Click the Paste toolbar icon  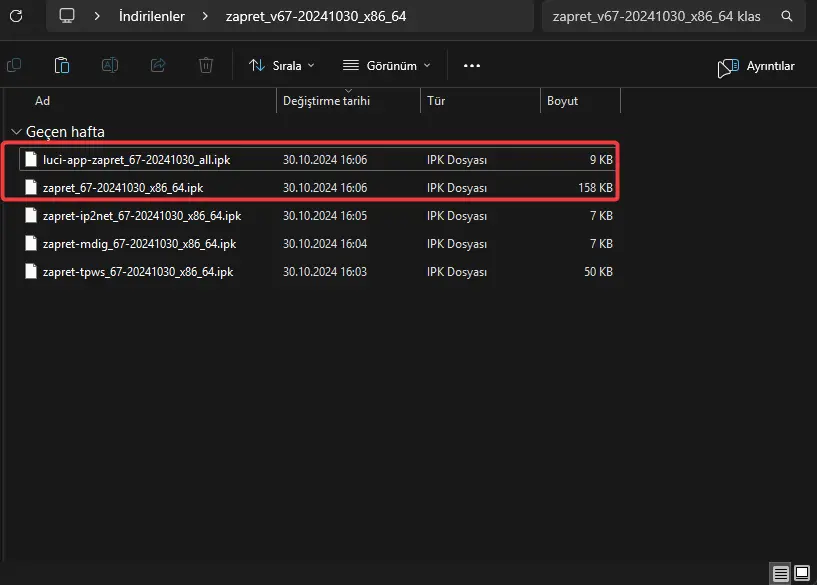pyautogui.click(x=61, y=65)
